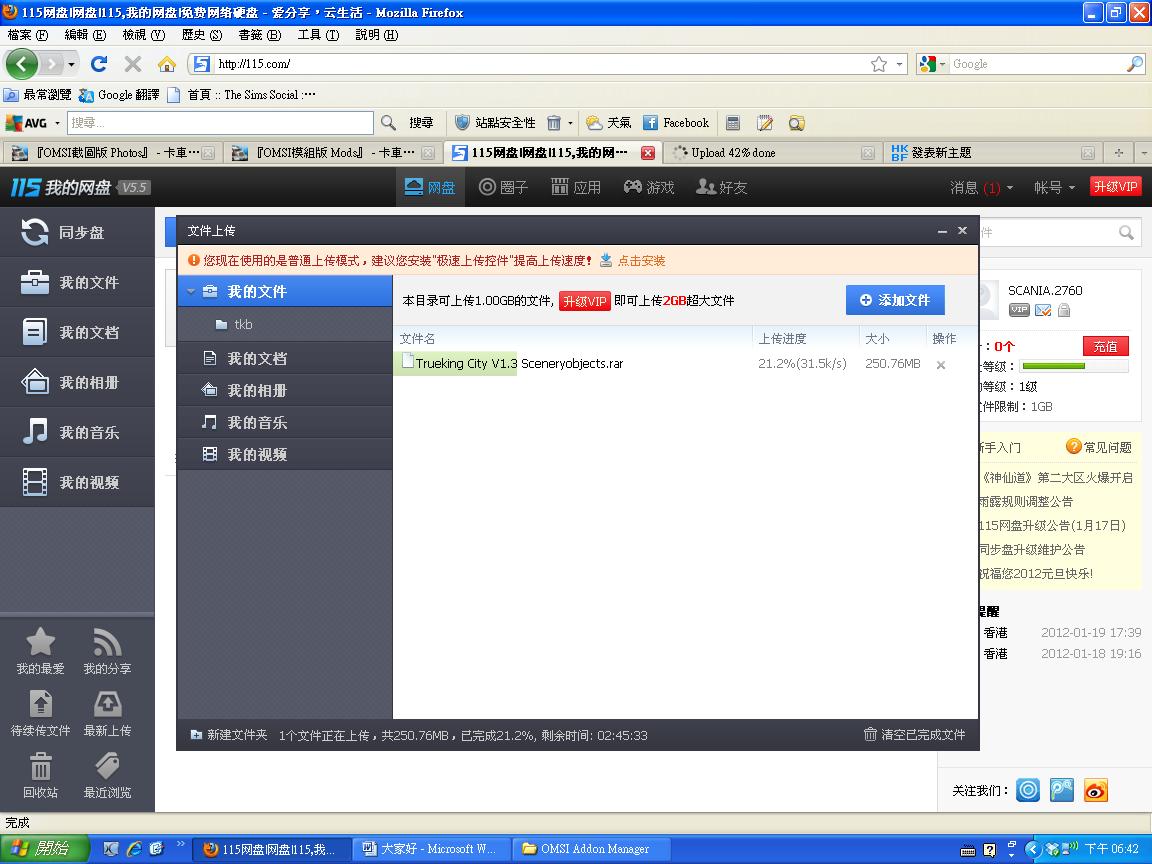Switch to Upload 42% done tab
1152x864 pixels.
771,153
